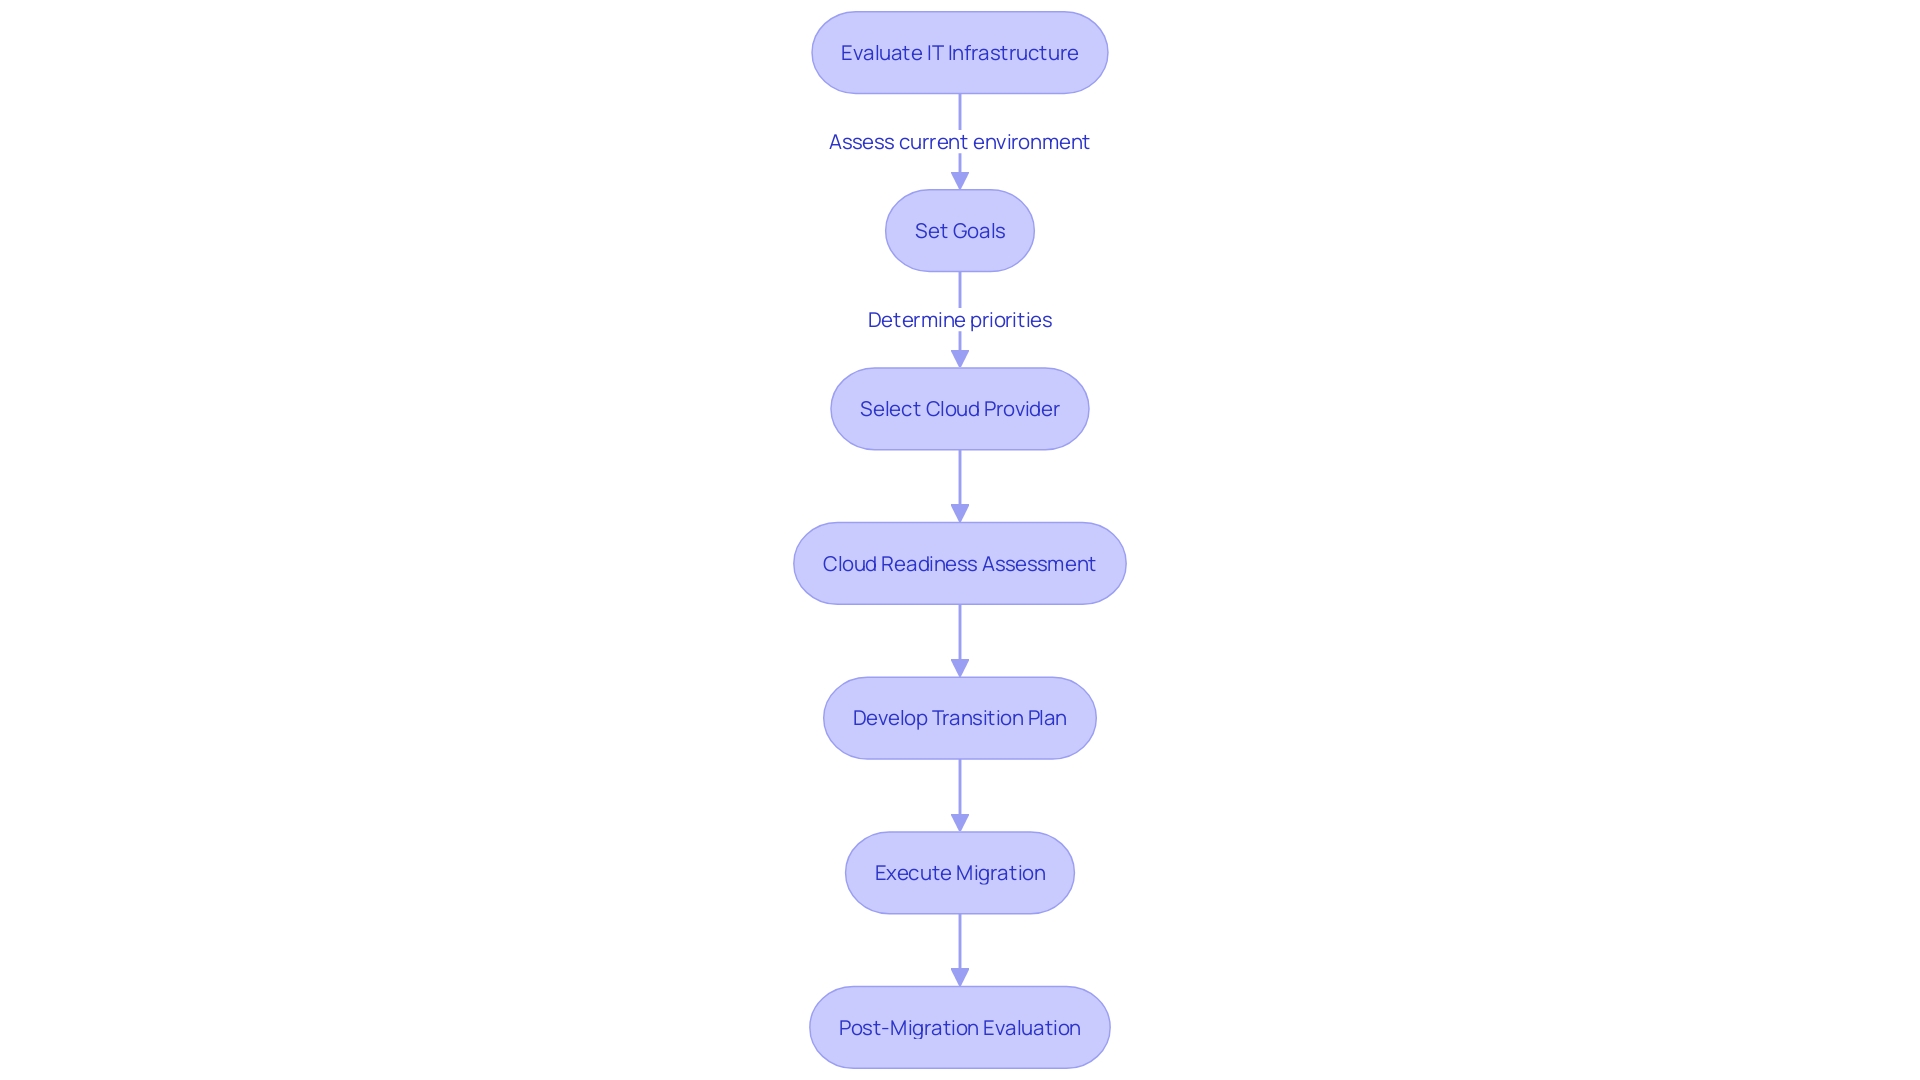
Task: Click the Evaluate IT Infrastructure node
Action: (960, 53)
